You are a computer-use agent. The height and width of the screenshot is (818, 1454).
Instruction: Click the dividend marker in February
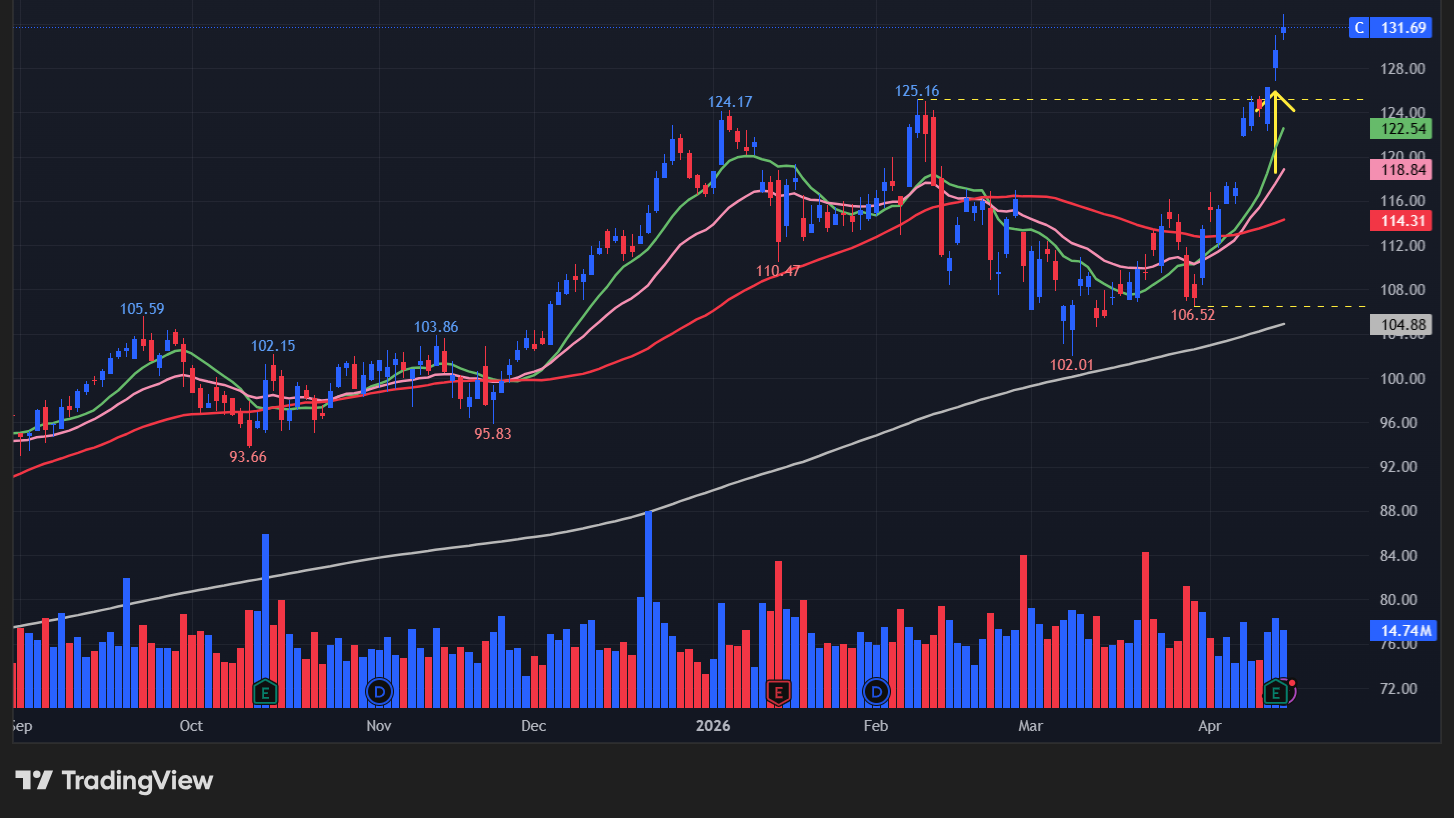[877, 690]
